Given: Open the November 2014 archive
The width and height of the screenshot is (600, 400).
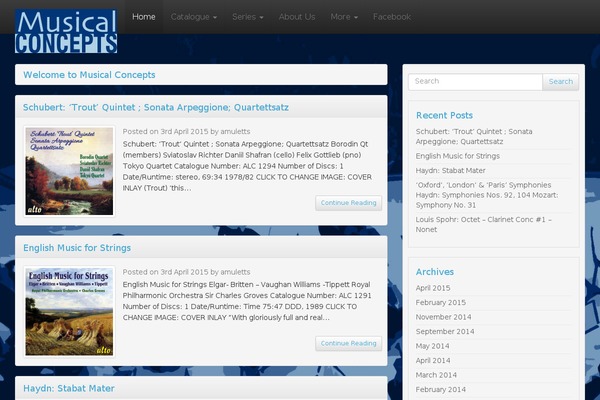Looking at the screenshot, I should (443, 317).
